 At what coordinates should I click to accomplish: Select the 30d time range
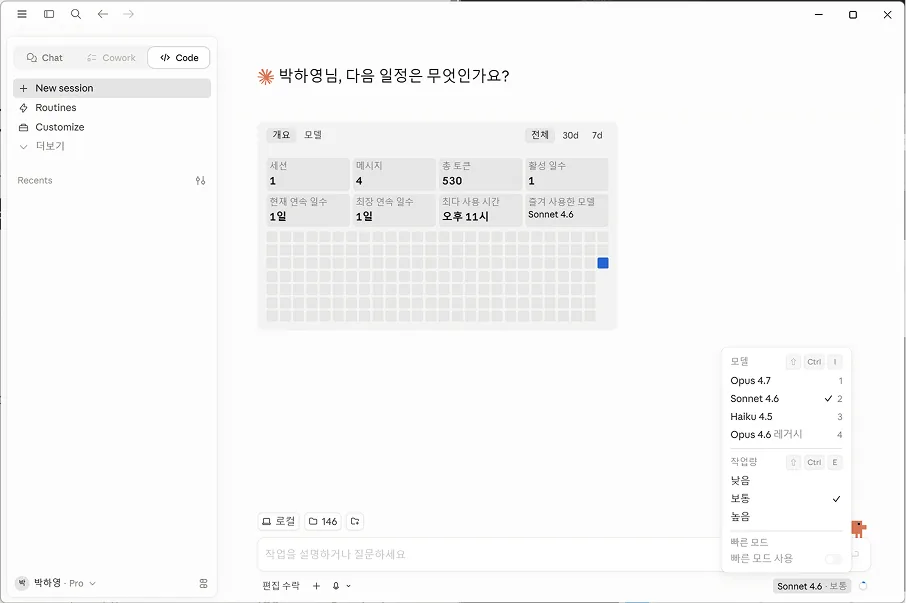coord(570,135)
